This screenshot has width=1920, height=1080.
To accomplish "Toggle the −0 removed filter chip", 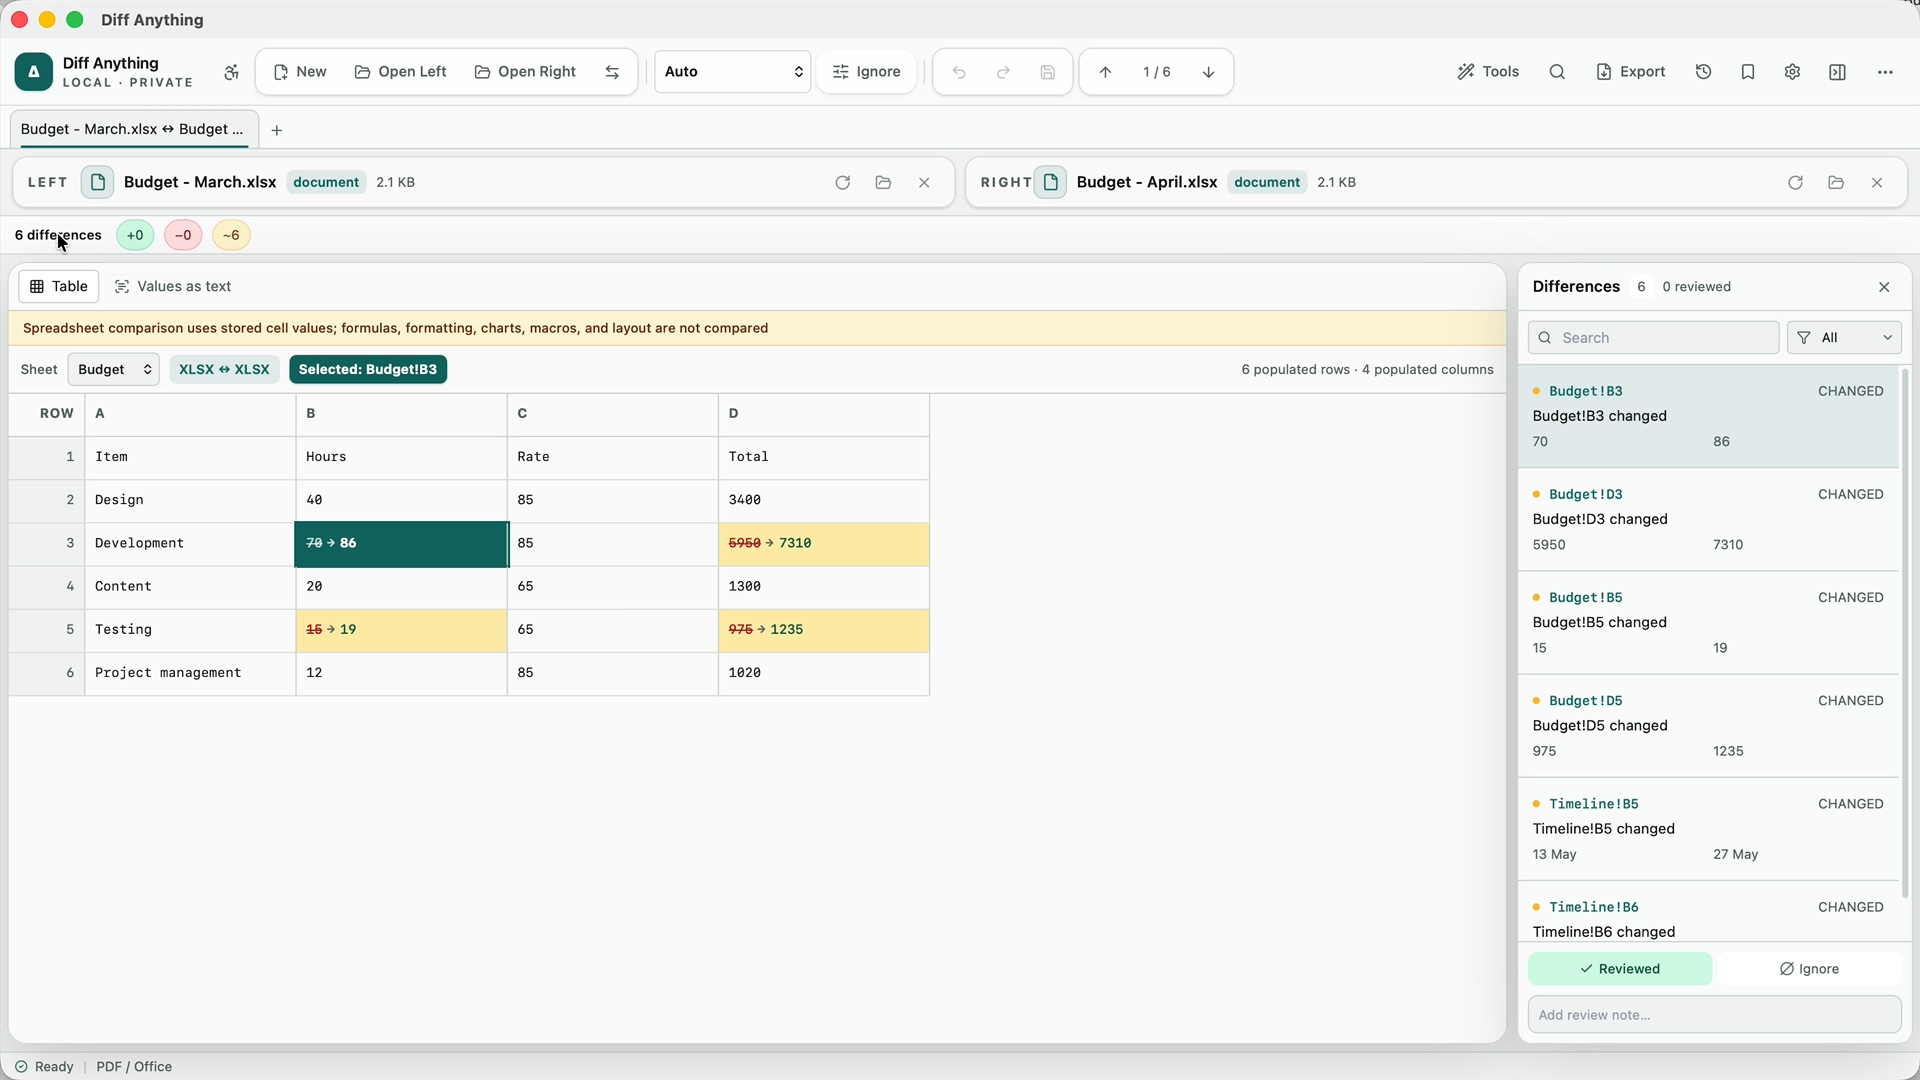I will tap(183, 235).
